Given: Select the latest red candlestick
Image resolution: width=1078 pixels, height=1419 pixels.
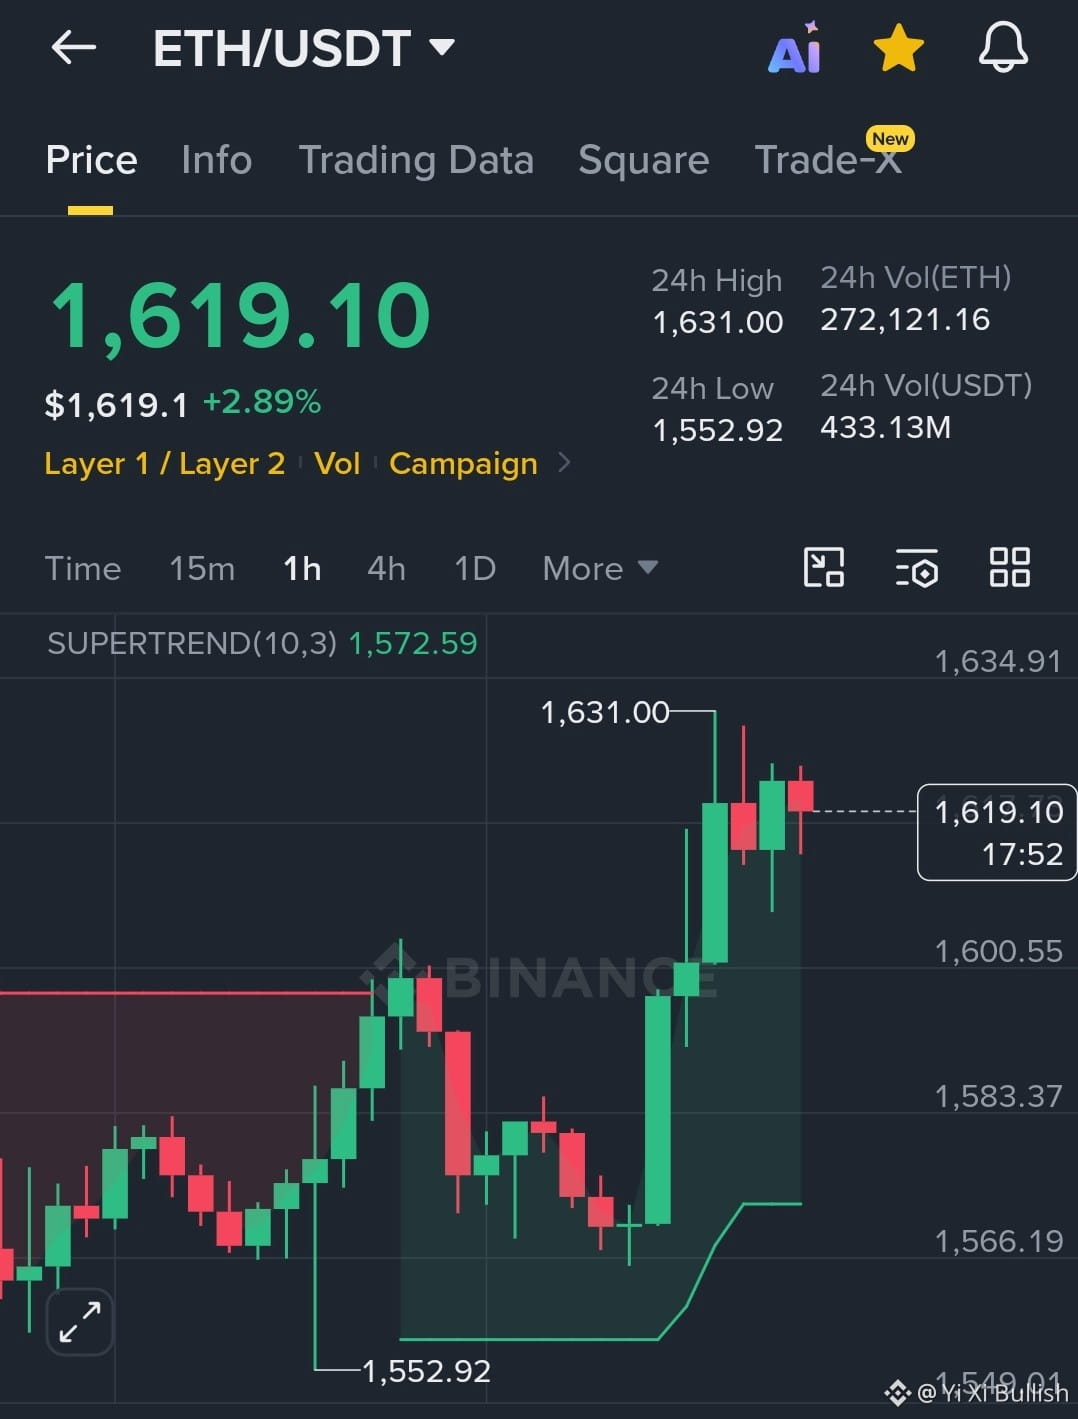Looking at the screenshot, I should (801, 796).
